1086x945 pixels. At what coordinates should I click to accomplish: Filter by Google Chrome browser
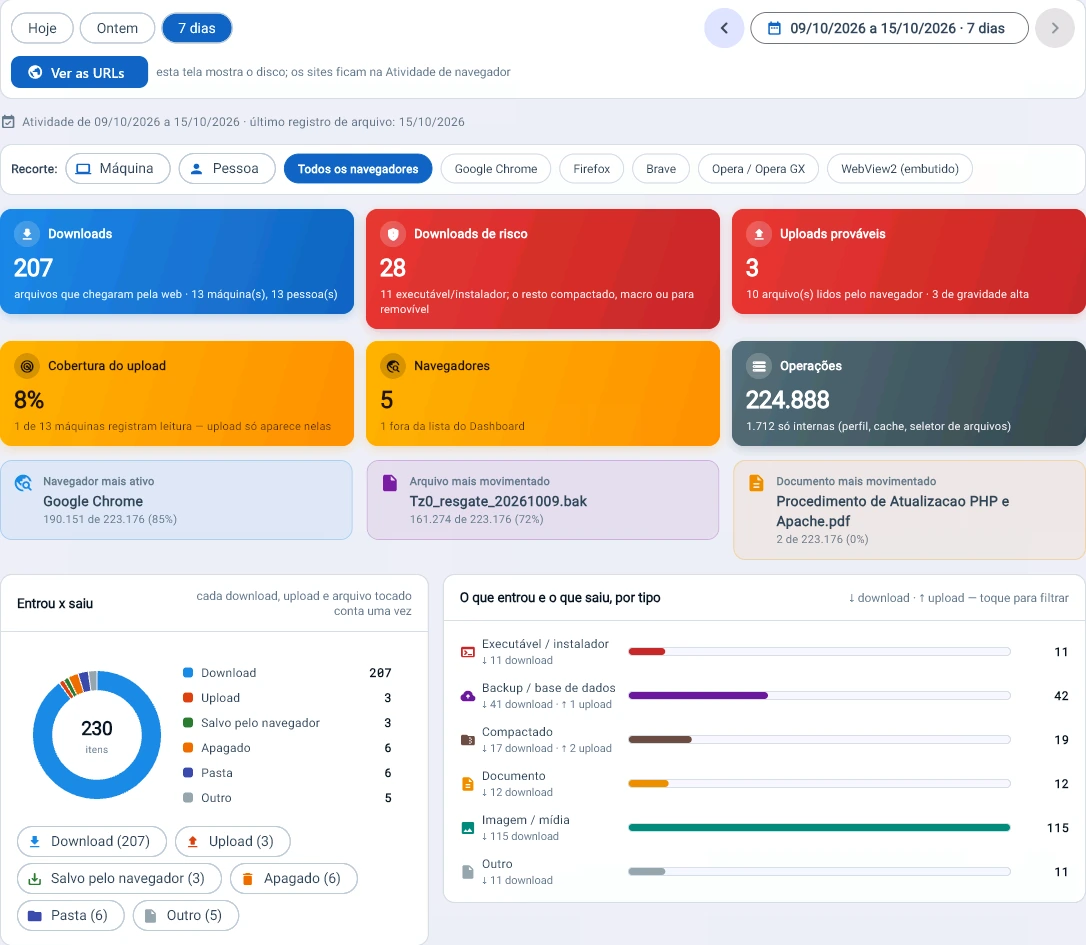coord(496,169)
